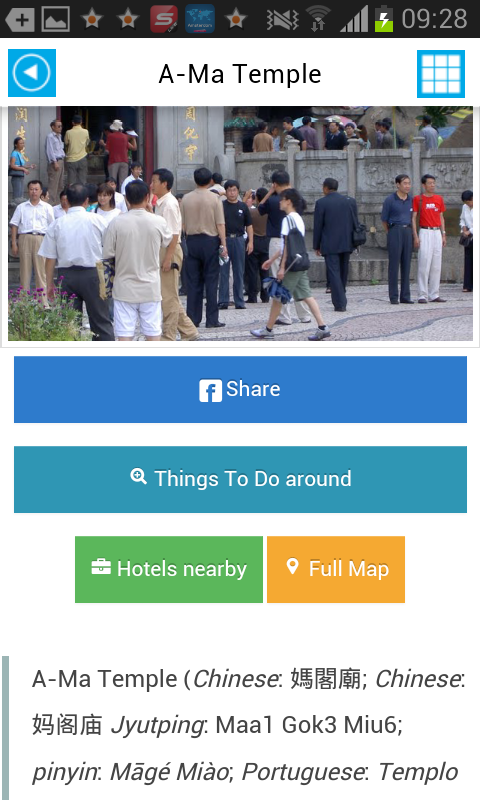Tap the A-Ma Temple page title

(x=240, y=74)
